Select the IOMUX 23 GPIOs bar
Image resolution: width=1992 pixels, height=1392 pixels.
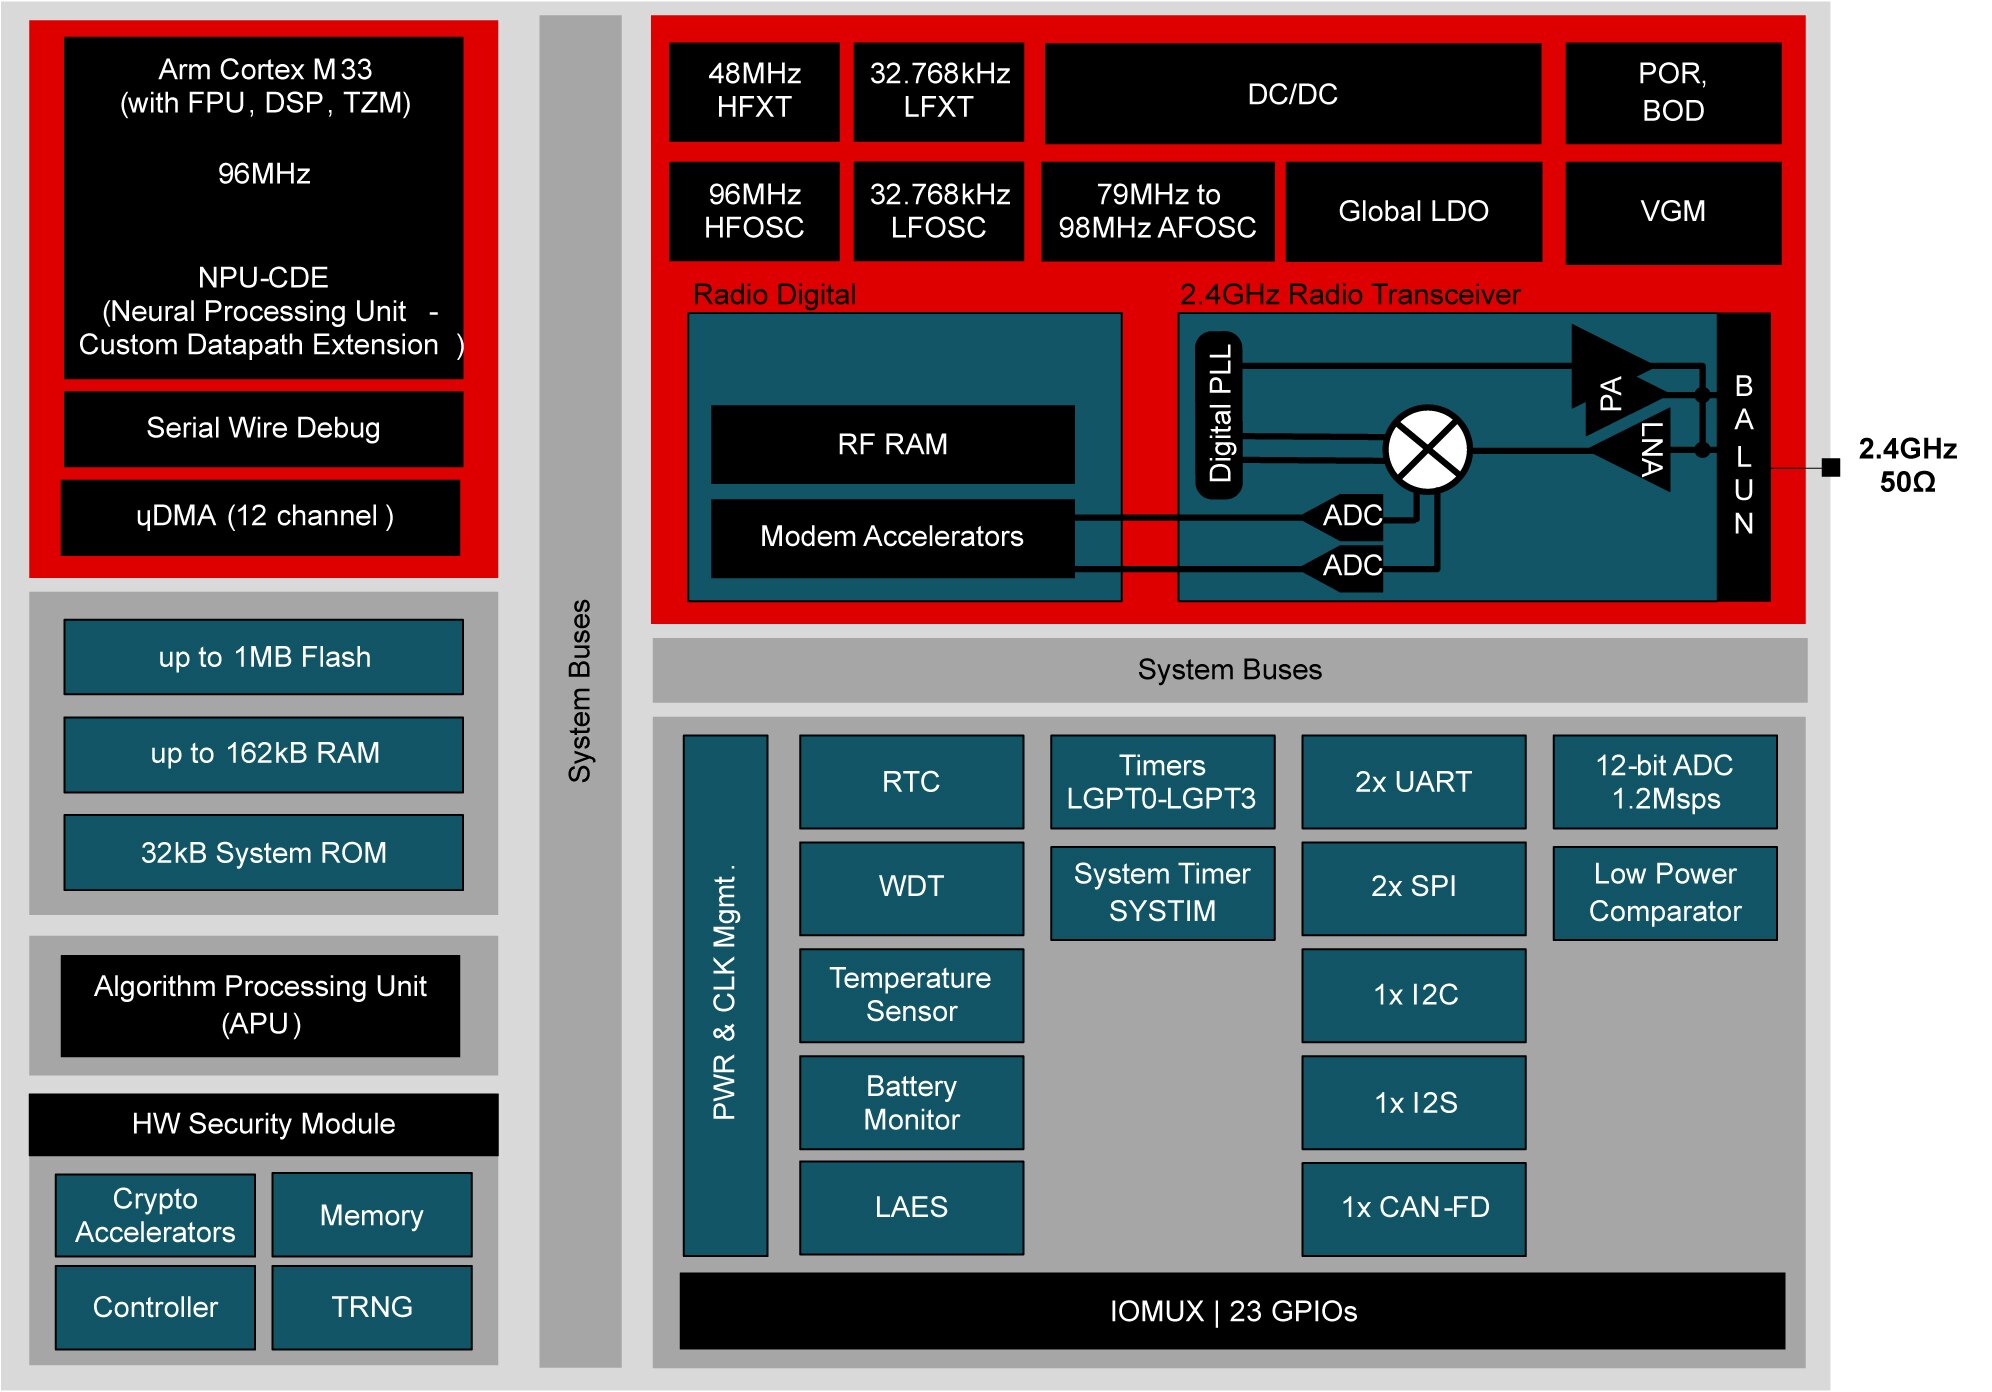(1232, 1311)
